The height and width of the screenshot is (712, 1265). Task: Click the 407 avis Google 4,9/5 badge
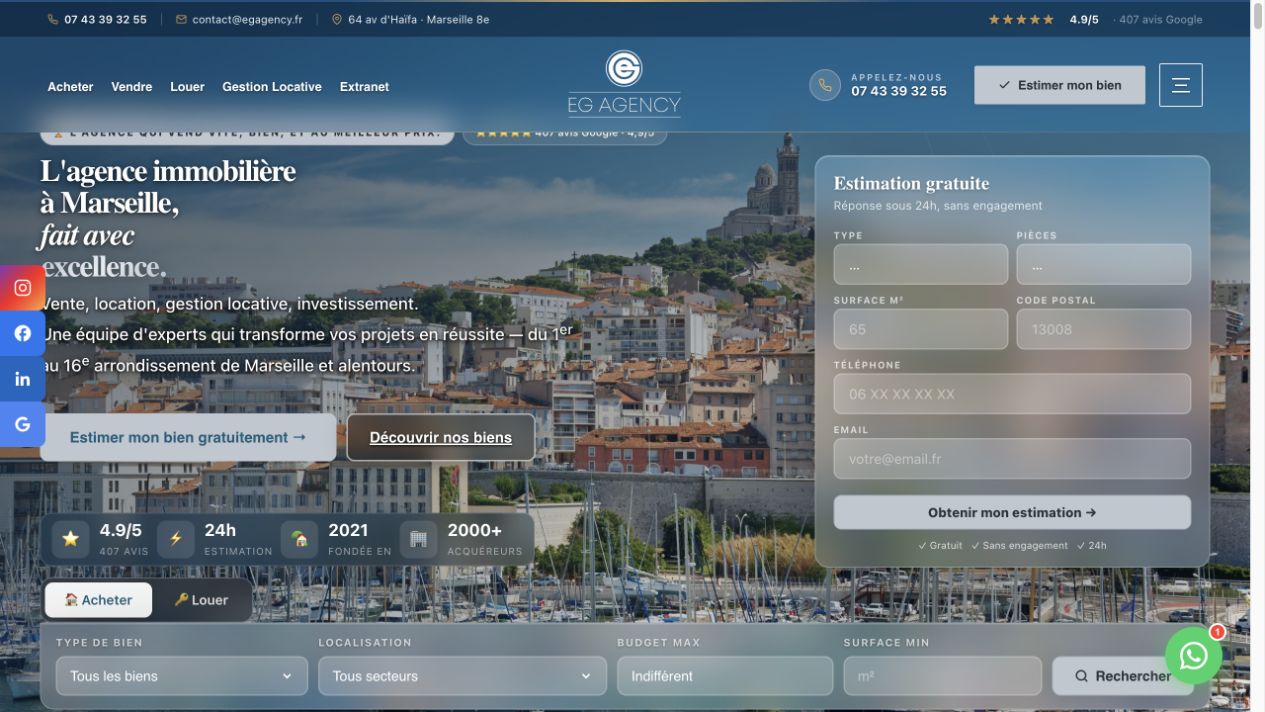(565, 132)
